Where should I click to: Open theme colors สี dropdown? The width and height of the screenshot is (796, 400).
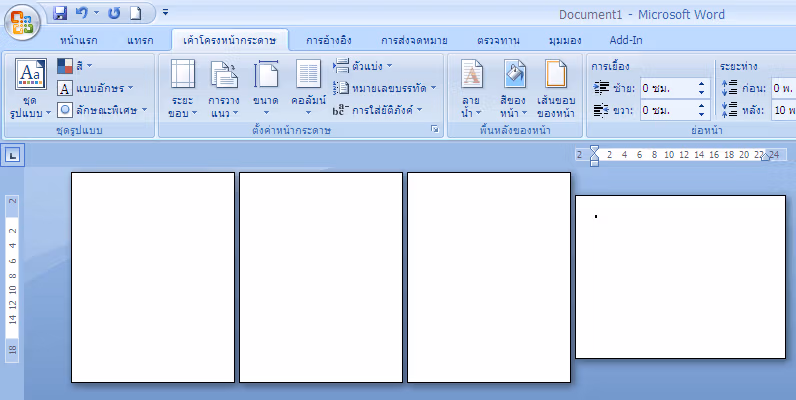click(75, 65)
